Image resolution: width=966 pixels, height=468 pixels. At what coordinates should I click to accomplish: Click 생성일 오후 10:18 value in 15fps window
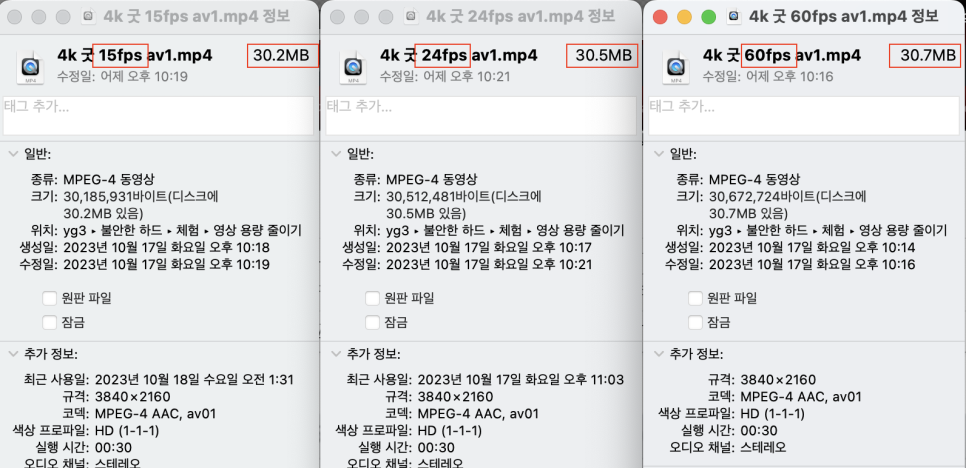[x=166, y=248]
